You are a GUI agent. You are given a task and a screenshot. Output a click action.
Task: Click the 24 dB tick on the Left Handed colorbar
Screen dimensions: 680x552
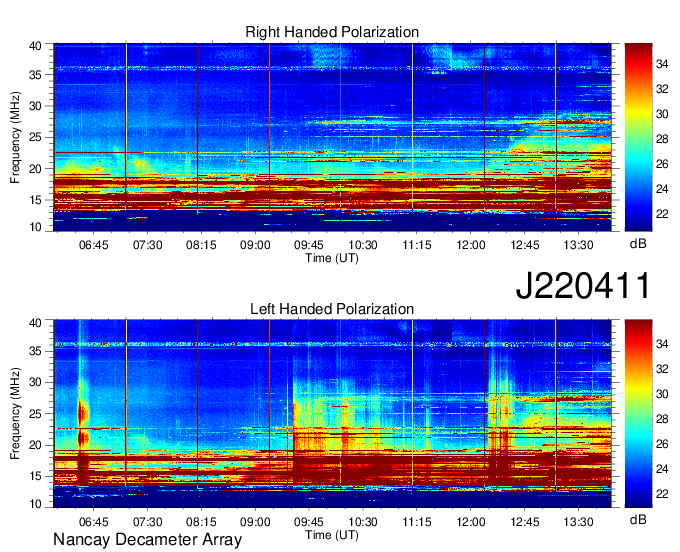pos(662,469)
